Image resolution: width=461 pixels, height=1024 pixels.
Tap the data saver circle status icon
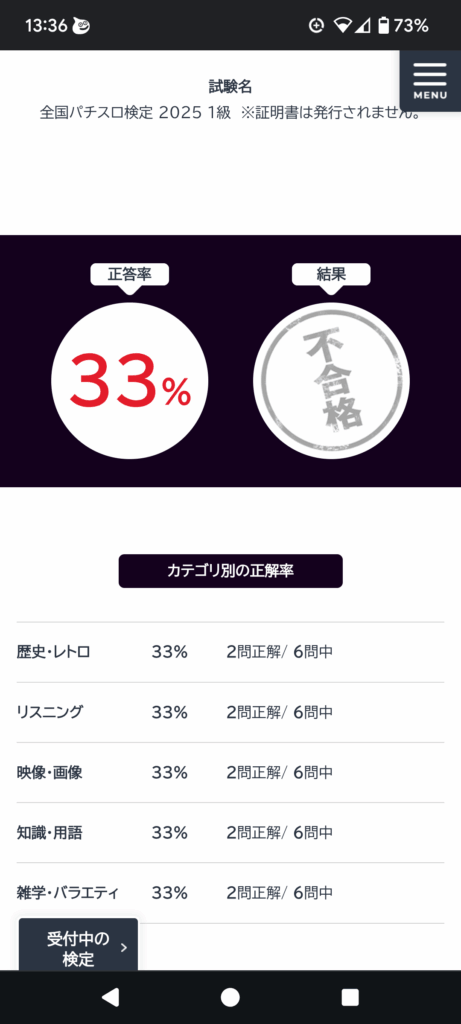(x=316, y=25)
